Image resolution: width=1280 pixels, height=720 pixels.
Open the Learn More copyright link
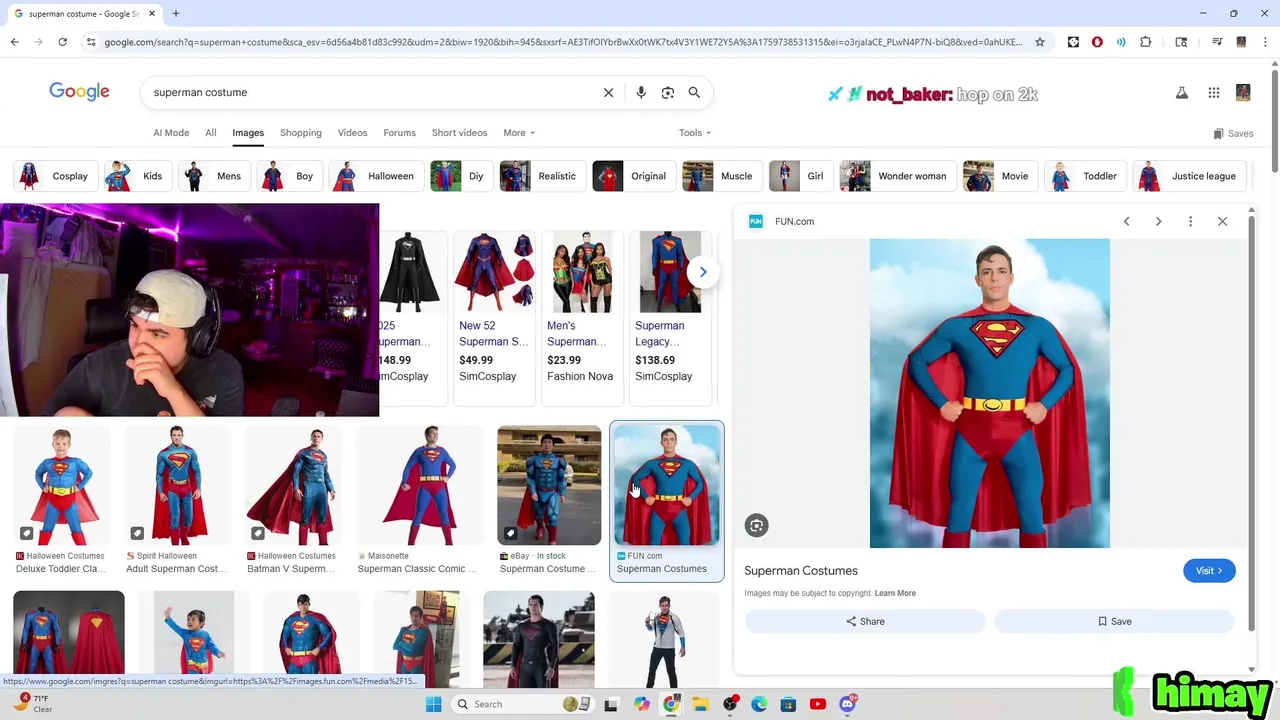click(x=895, y=593)
